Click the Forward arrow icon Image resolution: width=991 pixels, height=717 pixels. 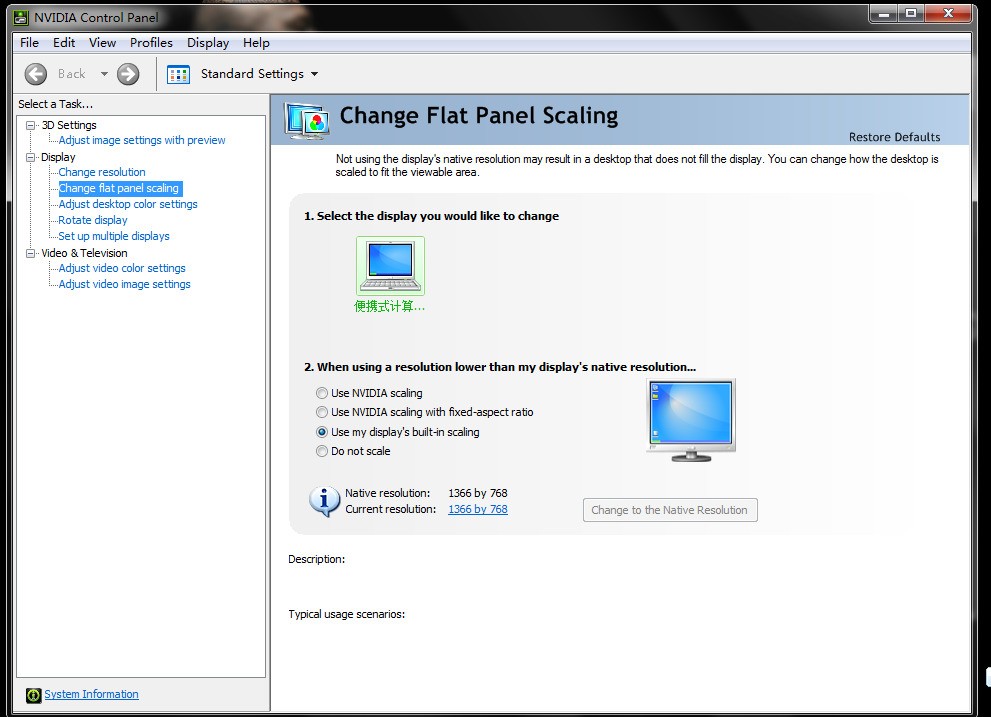coord(128,74)
